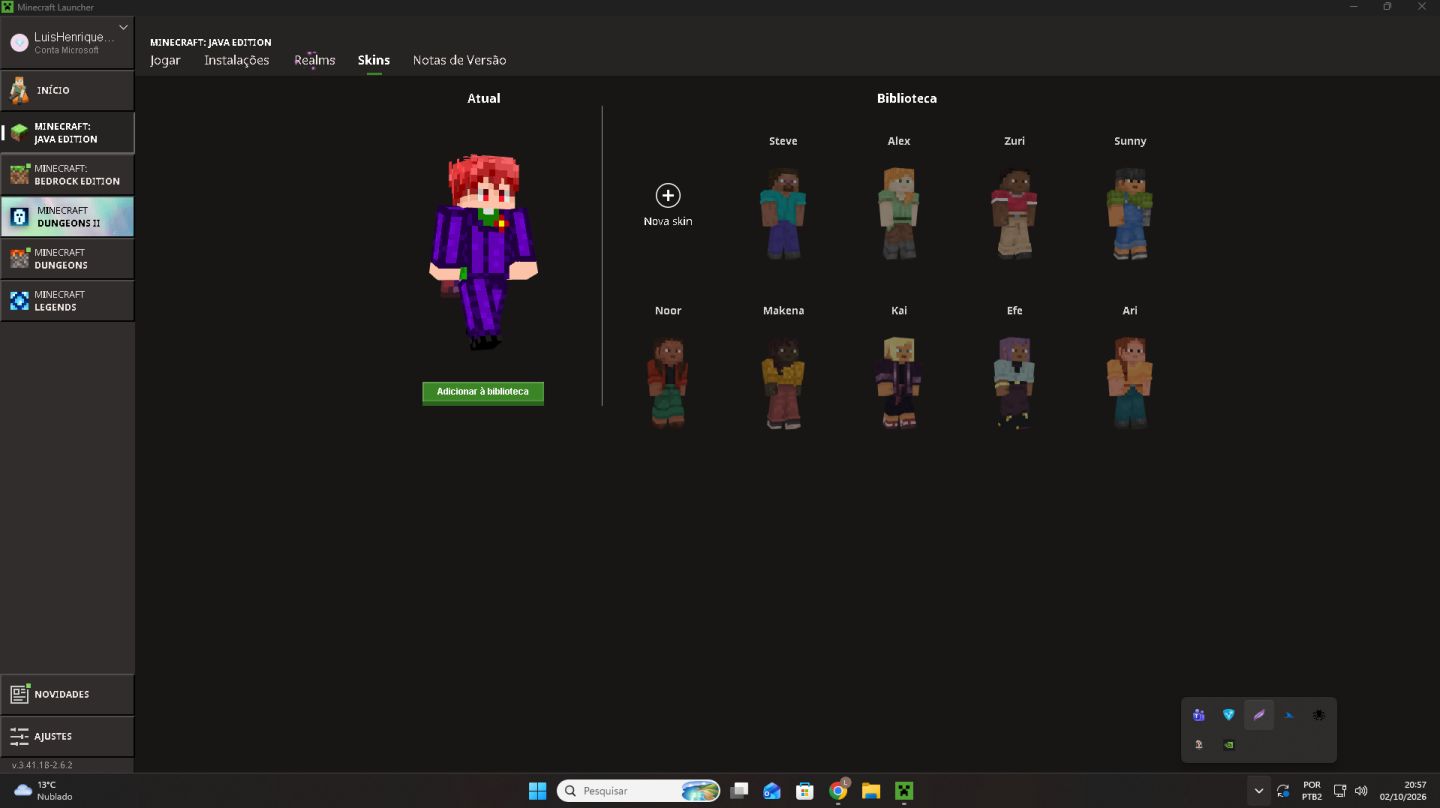Open Google Chrome from taskbar
This screenshot has height=808, width=1440.
838,791
